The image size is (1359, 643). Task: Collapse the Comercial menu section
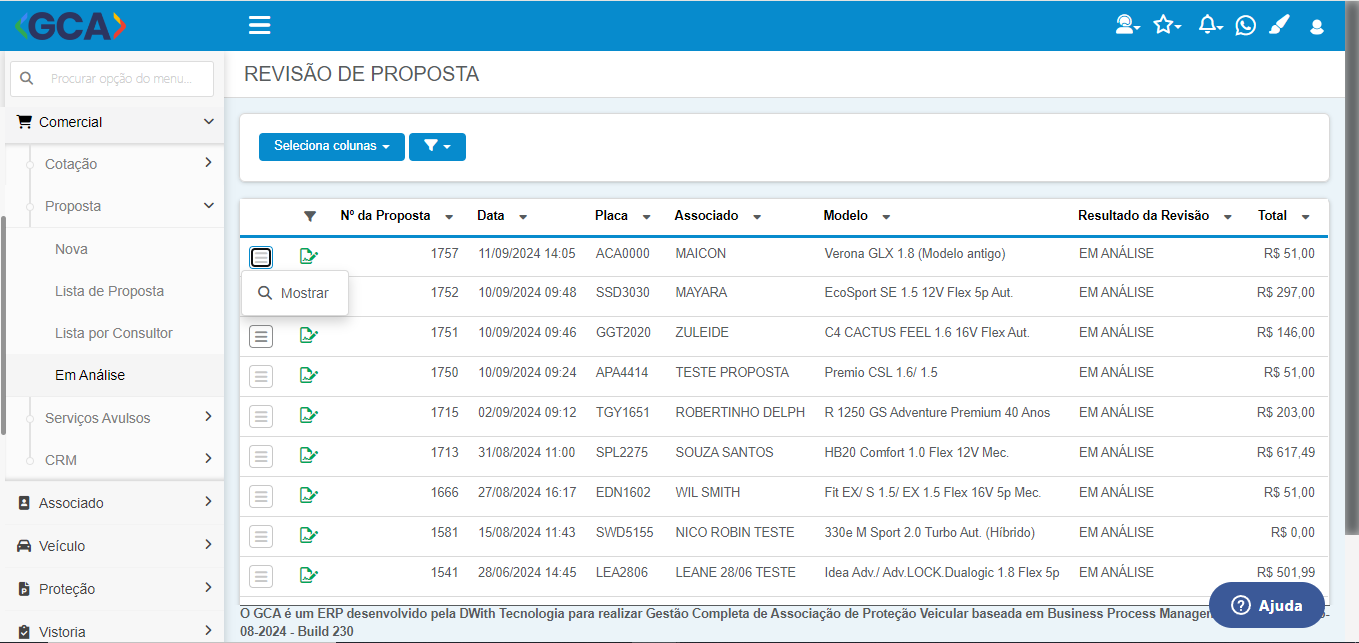tap(113, 122)
